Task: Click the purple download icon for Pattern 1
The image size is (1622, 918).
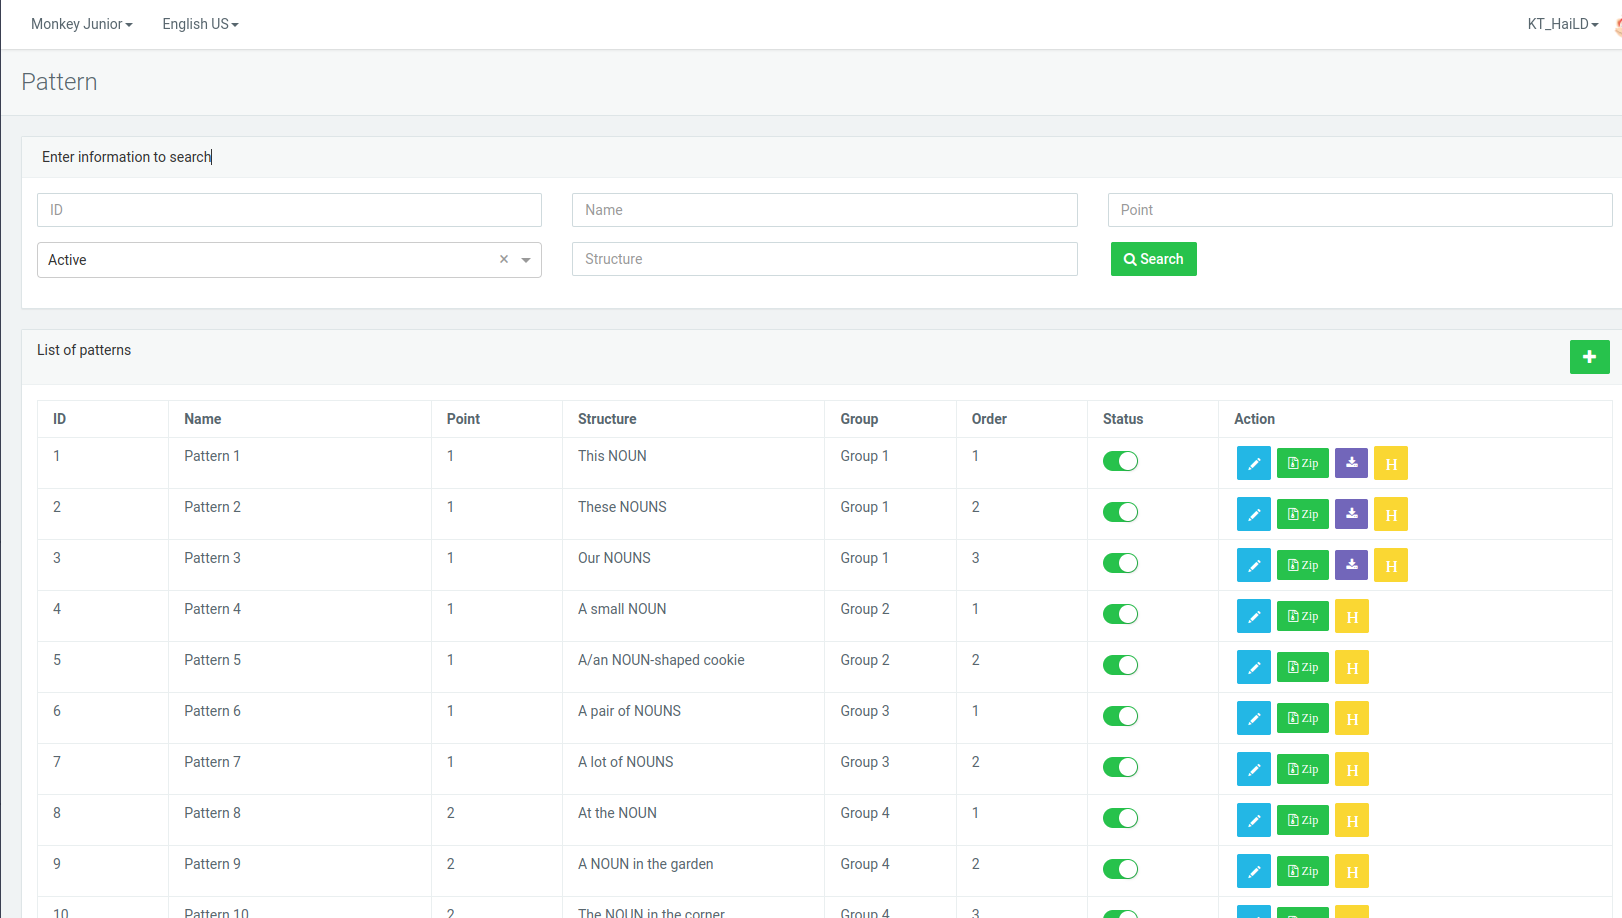Action: [x=1351, y=462]
